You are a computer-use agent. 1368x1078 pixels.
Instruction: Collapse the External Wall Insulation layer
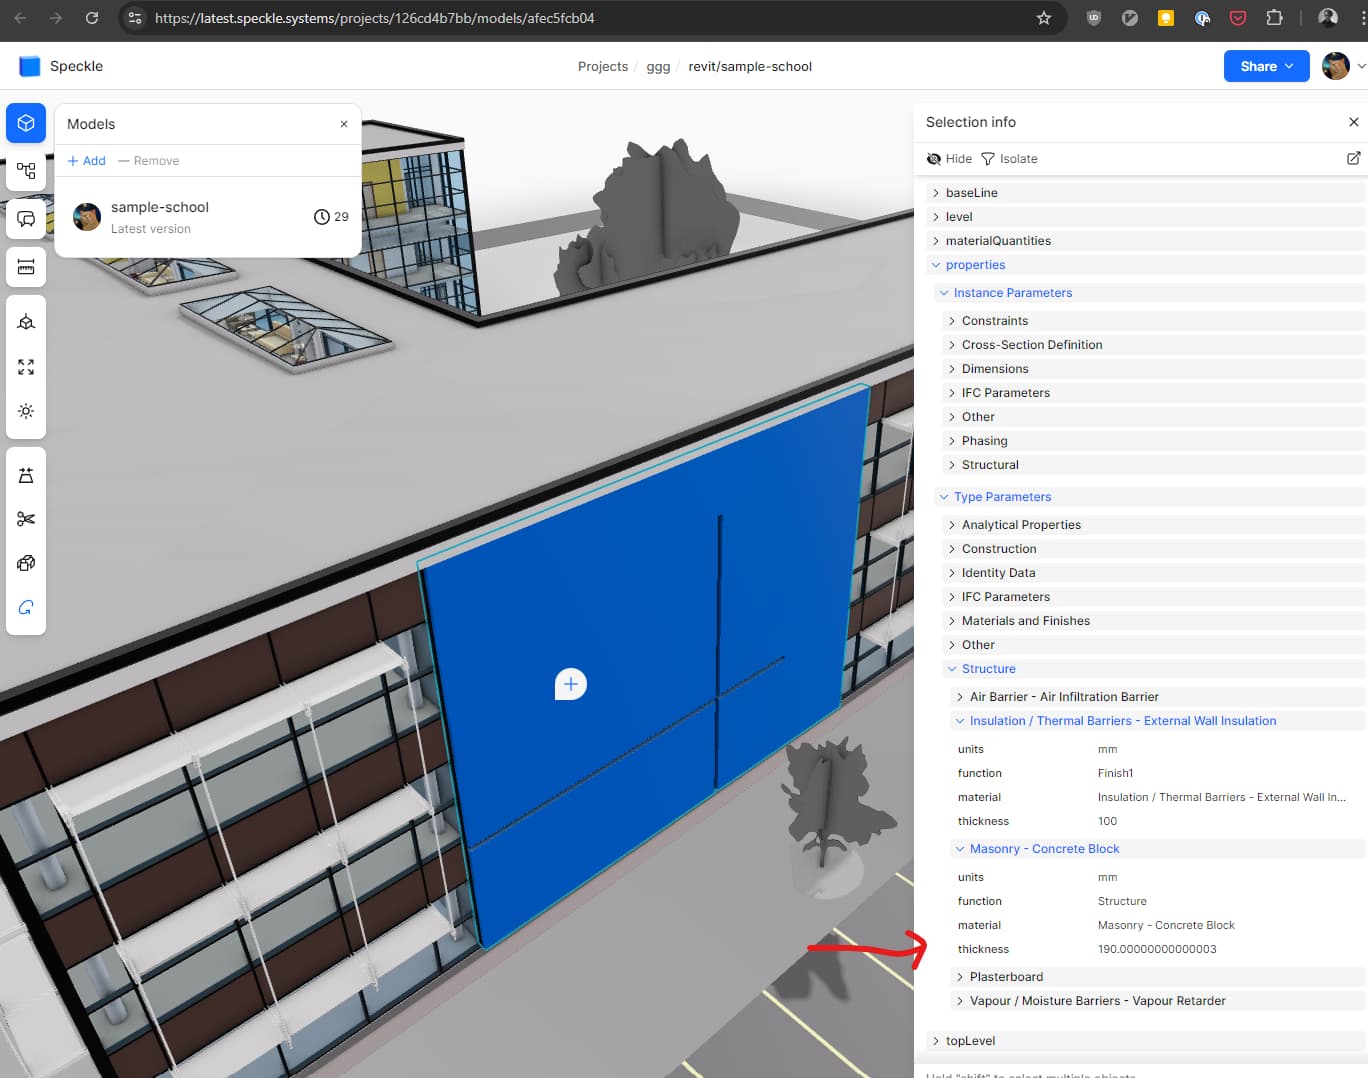point(1157,721)
